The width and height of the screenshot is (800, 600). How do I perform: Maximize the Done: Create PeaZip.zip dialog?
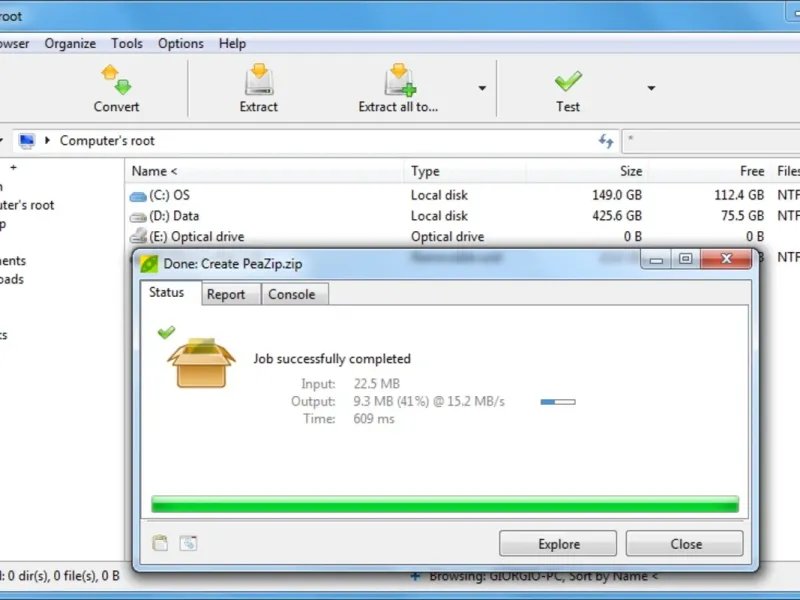pyautogui.click(x=686, y=259)
